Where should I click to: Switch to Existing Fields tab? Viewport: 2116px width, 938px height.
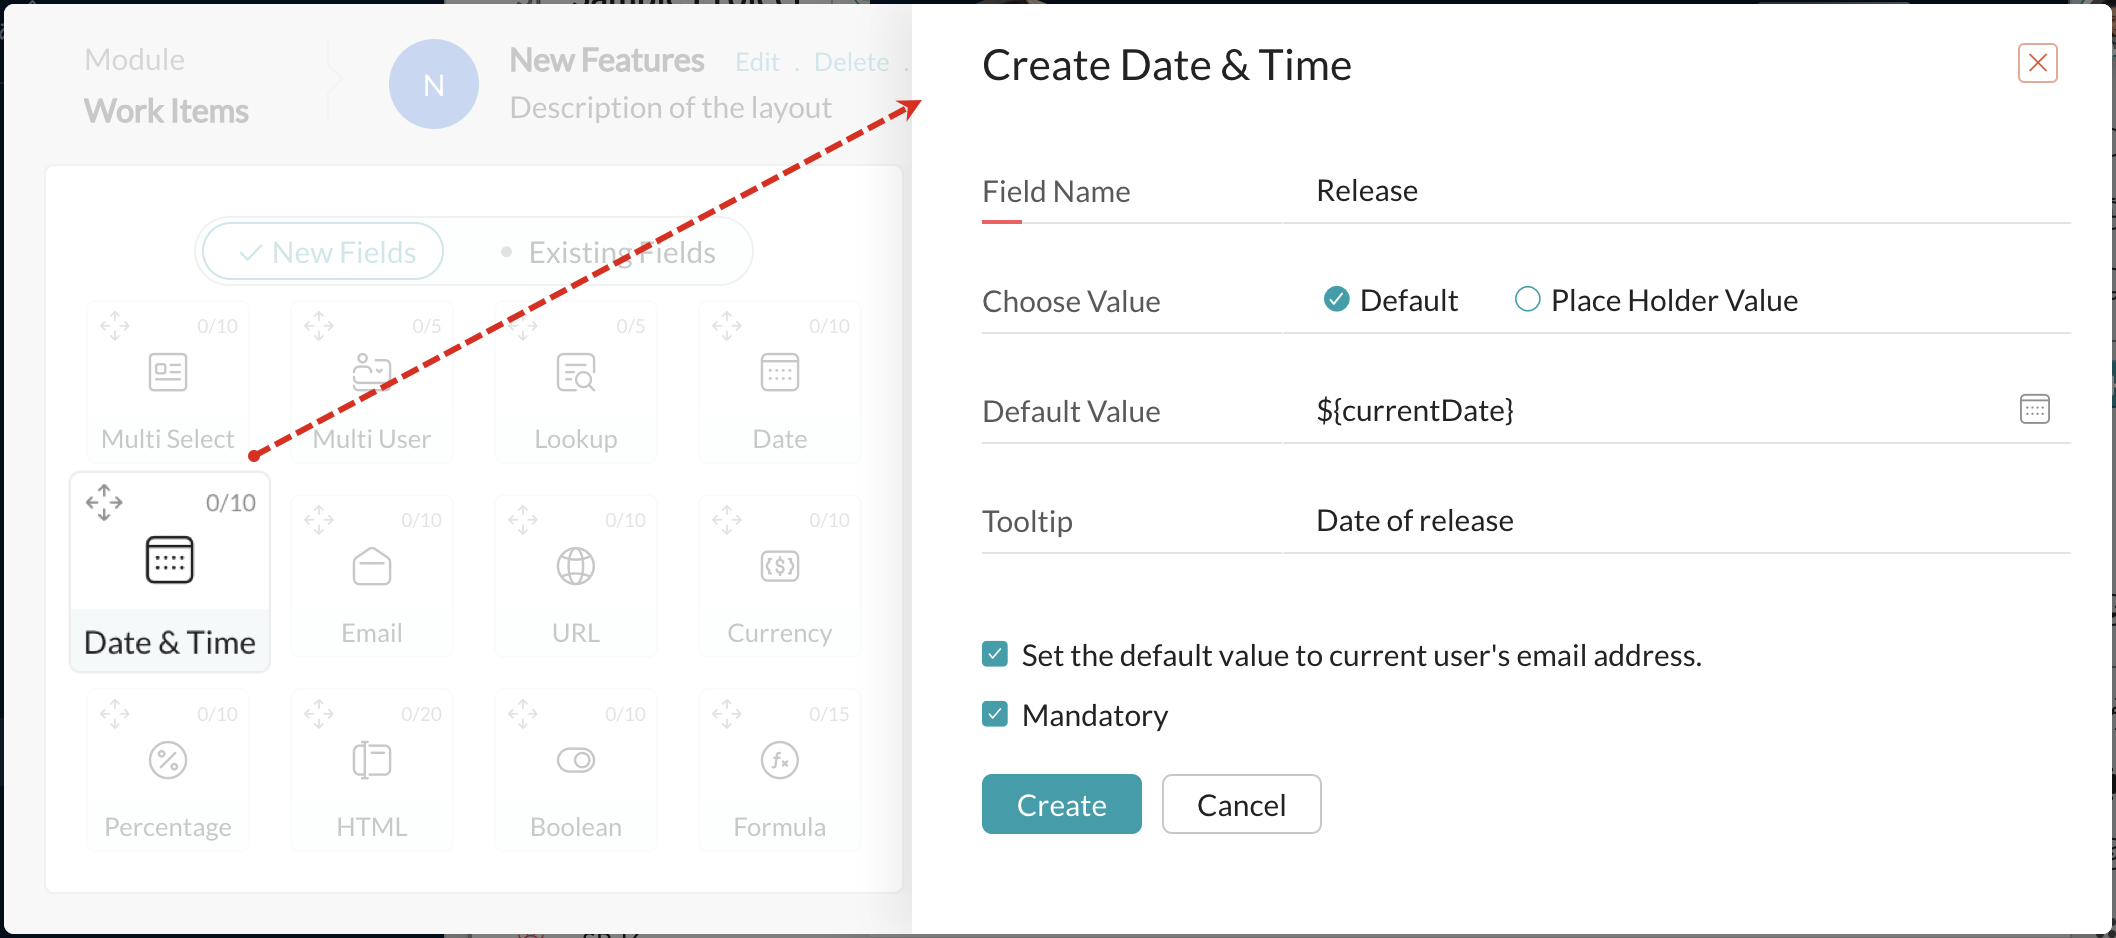[x=608, y=252]
